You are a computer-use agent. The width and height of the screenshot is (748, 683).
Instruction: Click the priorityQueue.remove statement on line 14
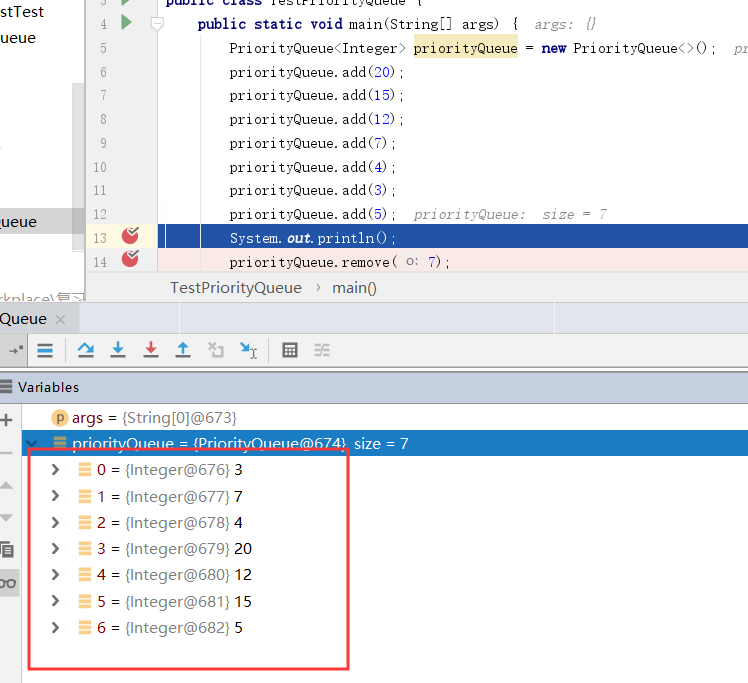coord(339,262)
